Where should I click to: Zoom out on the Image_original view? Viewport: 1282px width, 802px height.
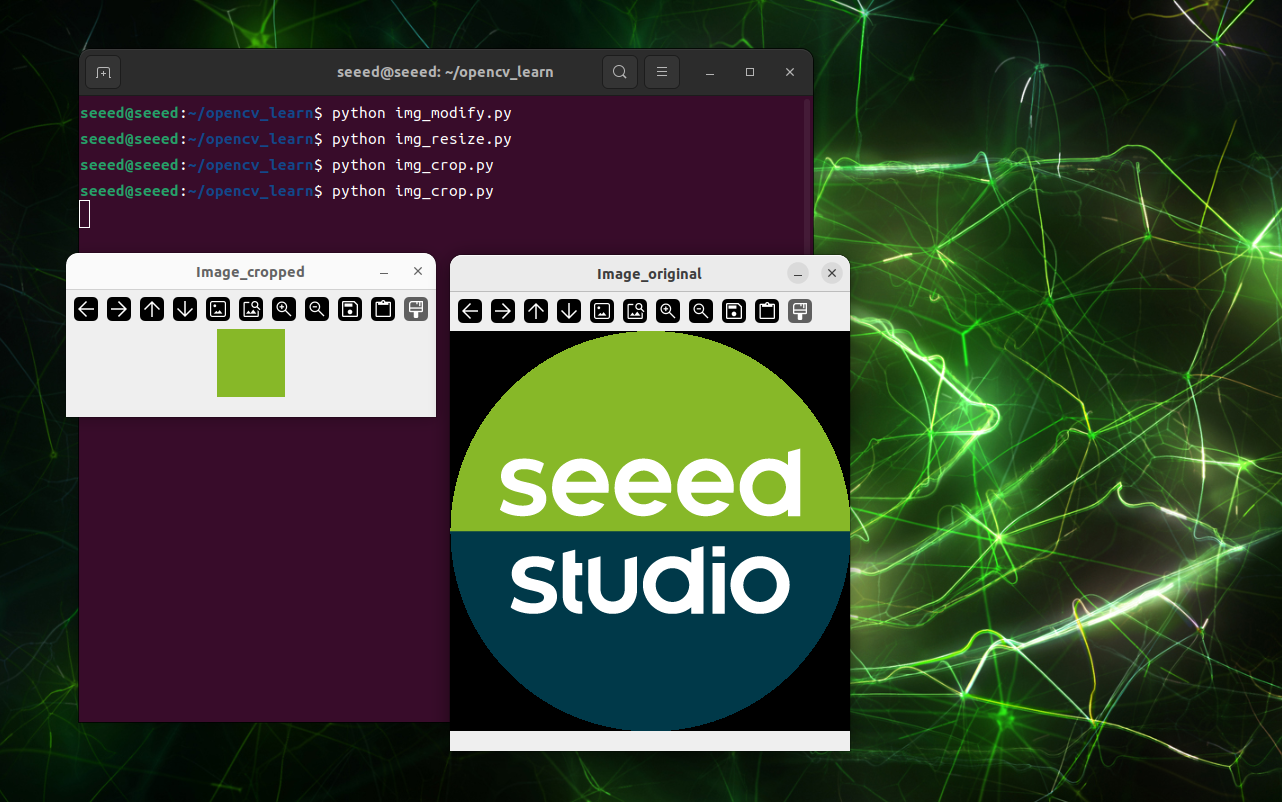coord(701,311)
